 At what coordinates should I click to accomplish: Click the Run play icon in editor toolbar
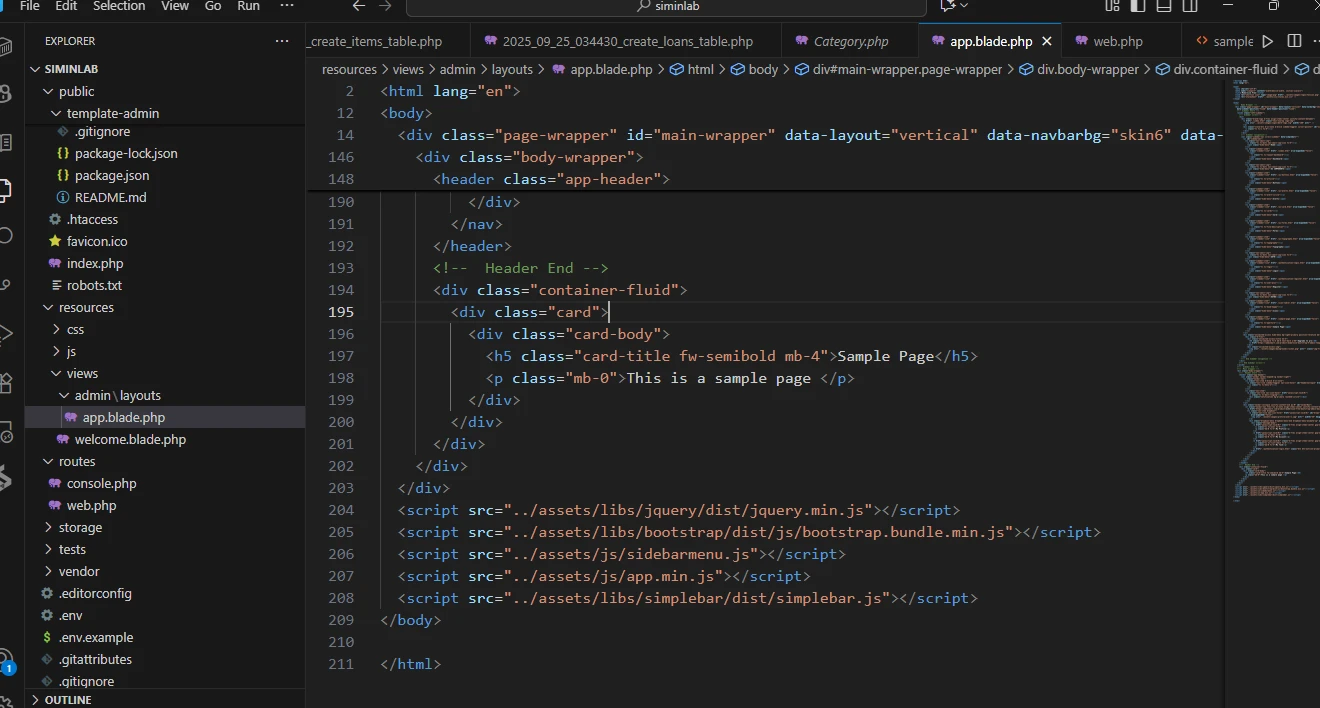[x=1268, y=42]
